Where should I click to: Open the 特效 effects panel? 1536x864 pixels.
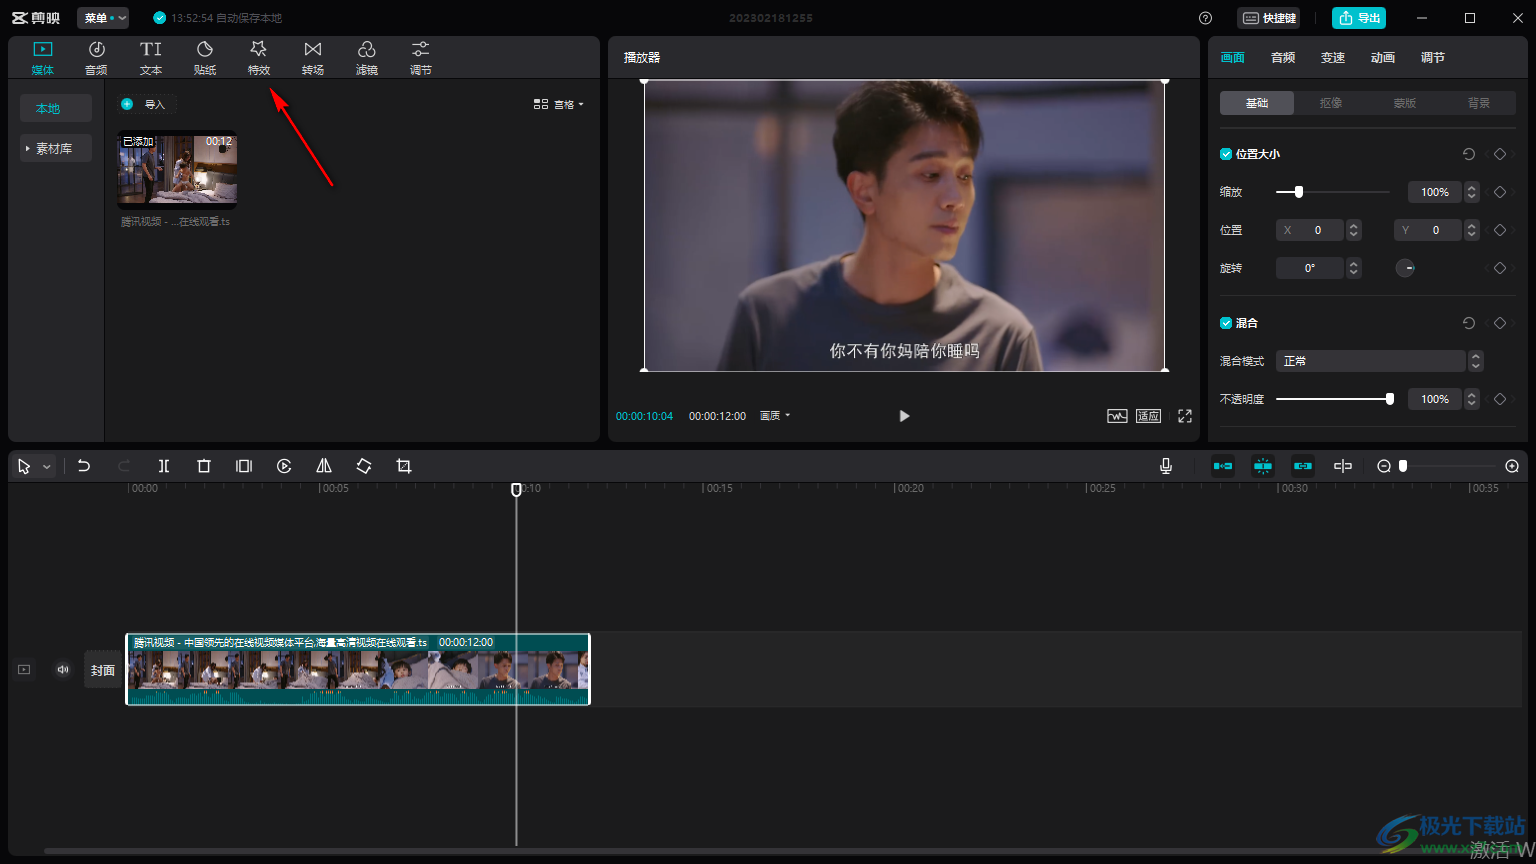click(259, 57)
